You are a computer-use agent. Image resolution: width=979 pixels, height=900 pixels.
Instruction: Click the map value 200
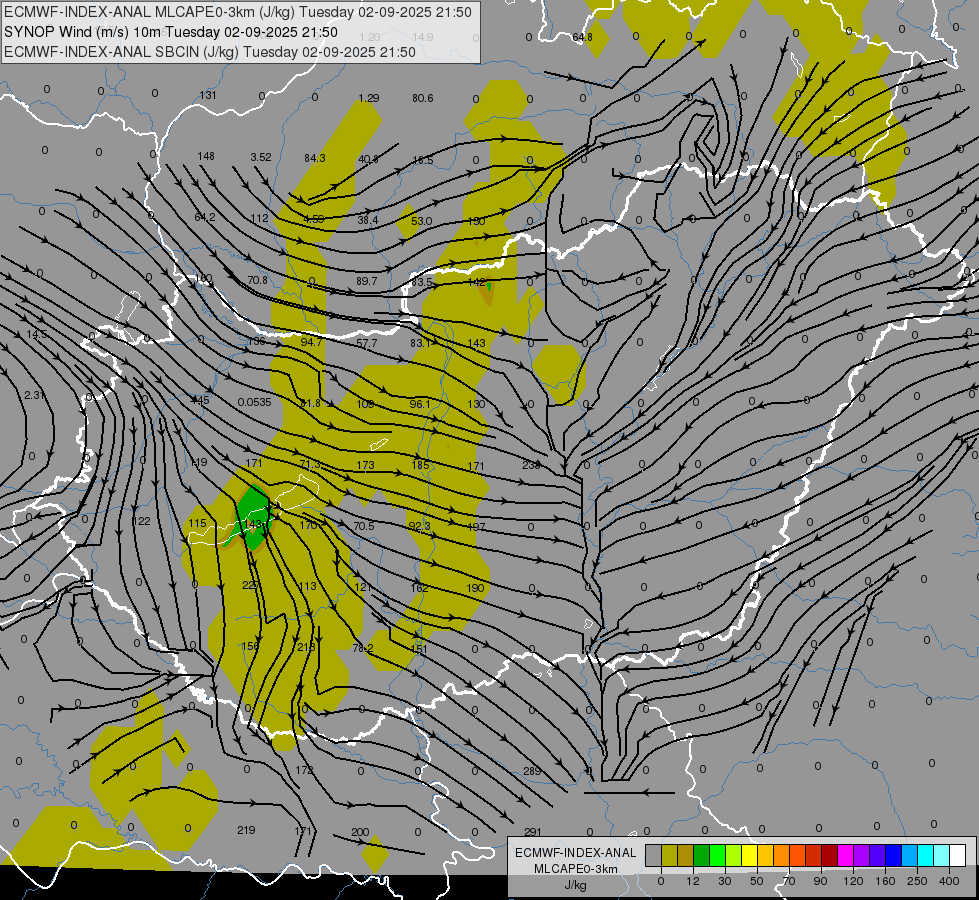(360, 832)
